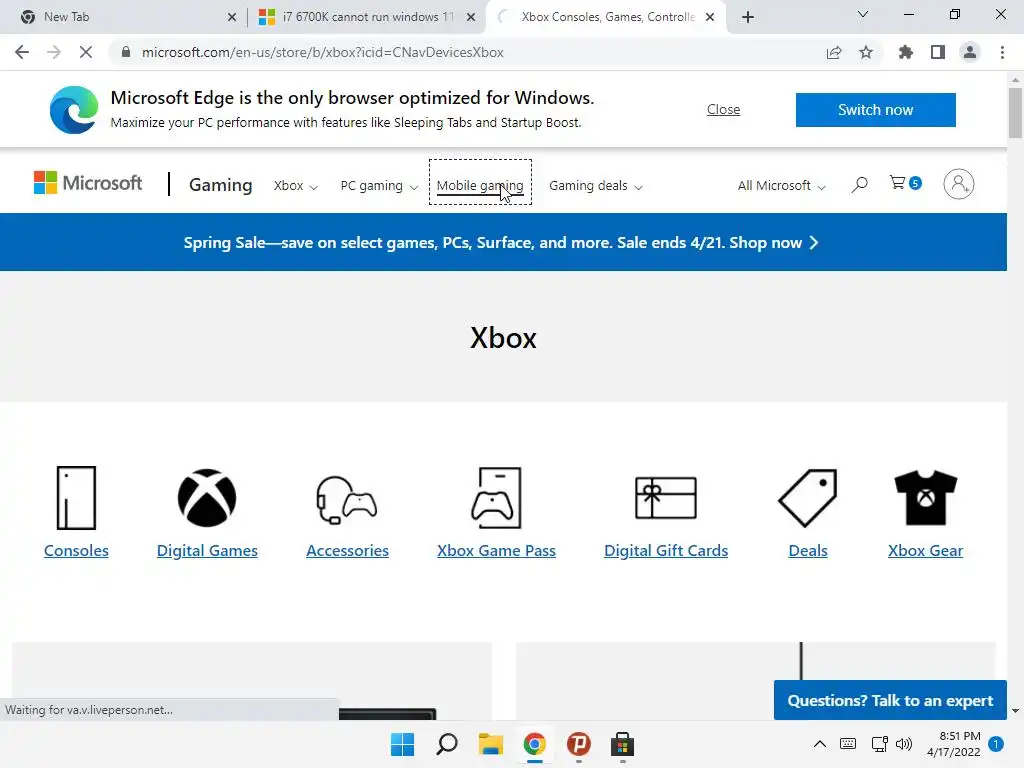1024x768 pixels.
Task: Click the sign-in account avatar icon
Action: click(x=959, y=184)
